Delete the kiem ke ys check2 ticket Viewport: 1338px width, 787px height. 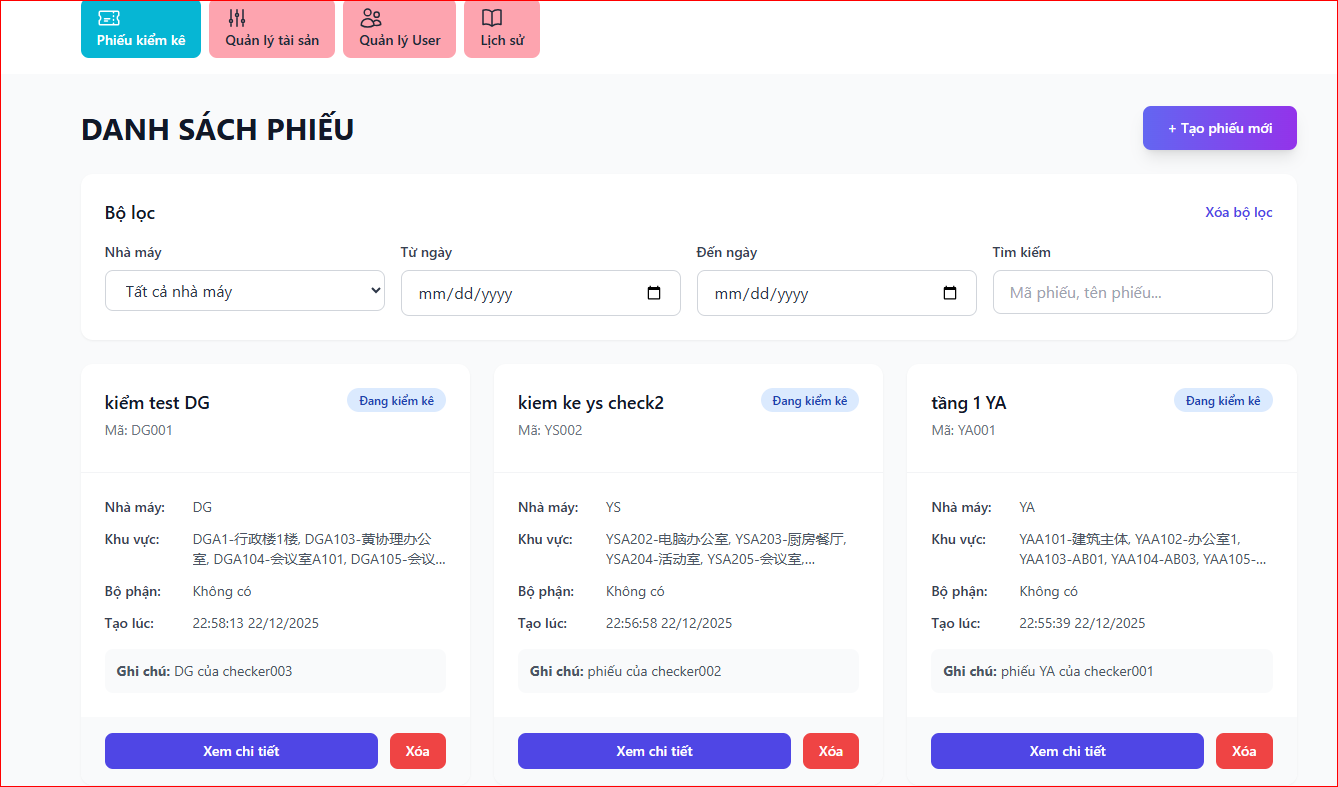coord(831,751)
